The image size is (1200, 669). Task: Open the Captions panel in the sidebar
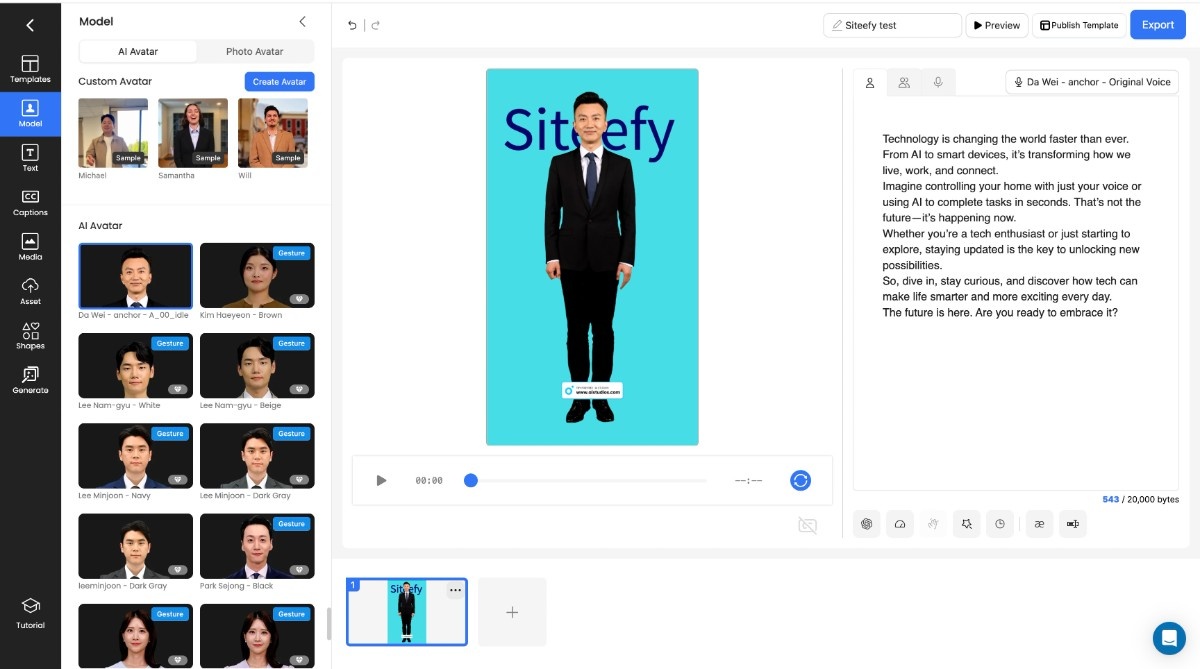[30, 202]
